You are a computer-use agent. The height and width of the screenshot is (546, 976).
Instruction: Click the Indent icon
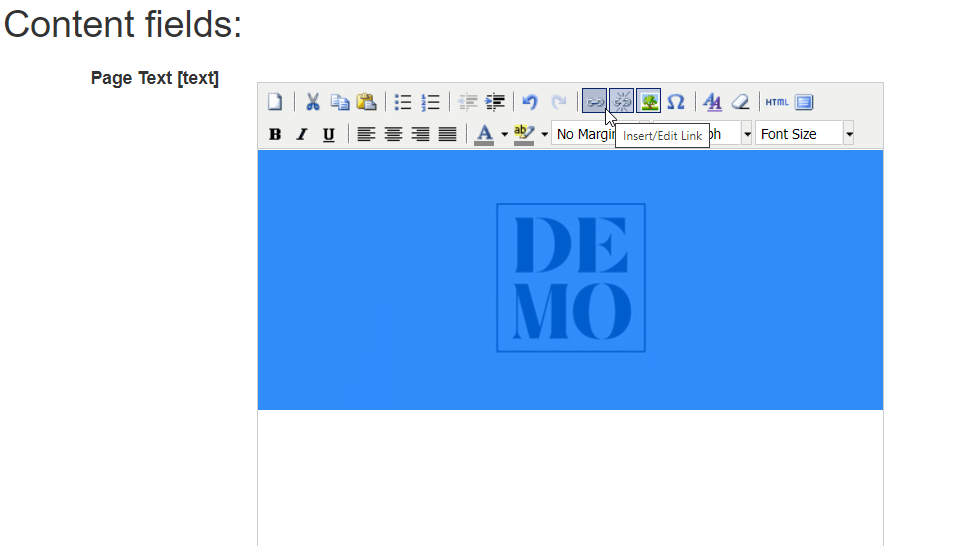(x=495, y=101)
